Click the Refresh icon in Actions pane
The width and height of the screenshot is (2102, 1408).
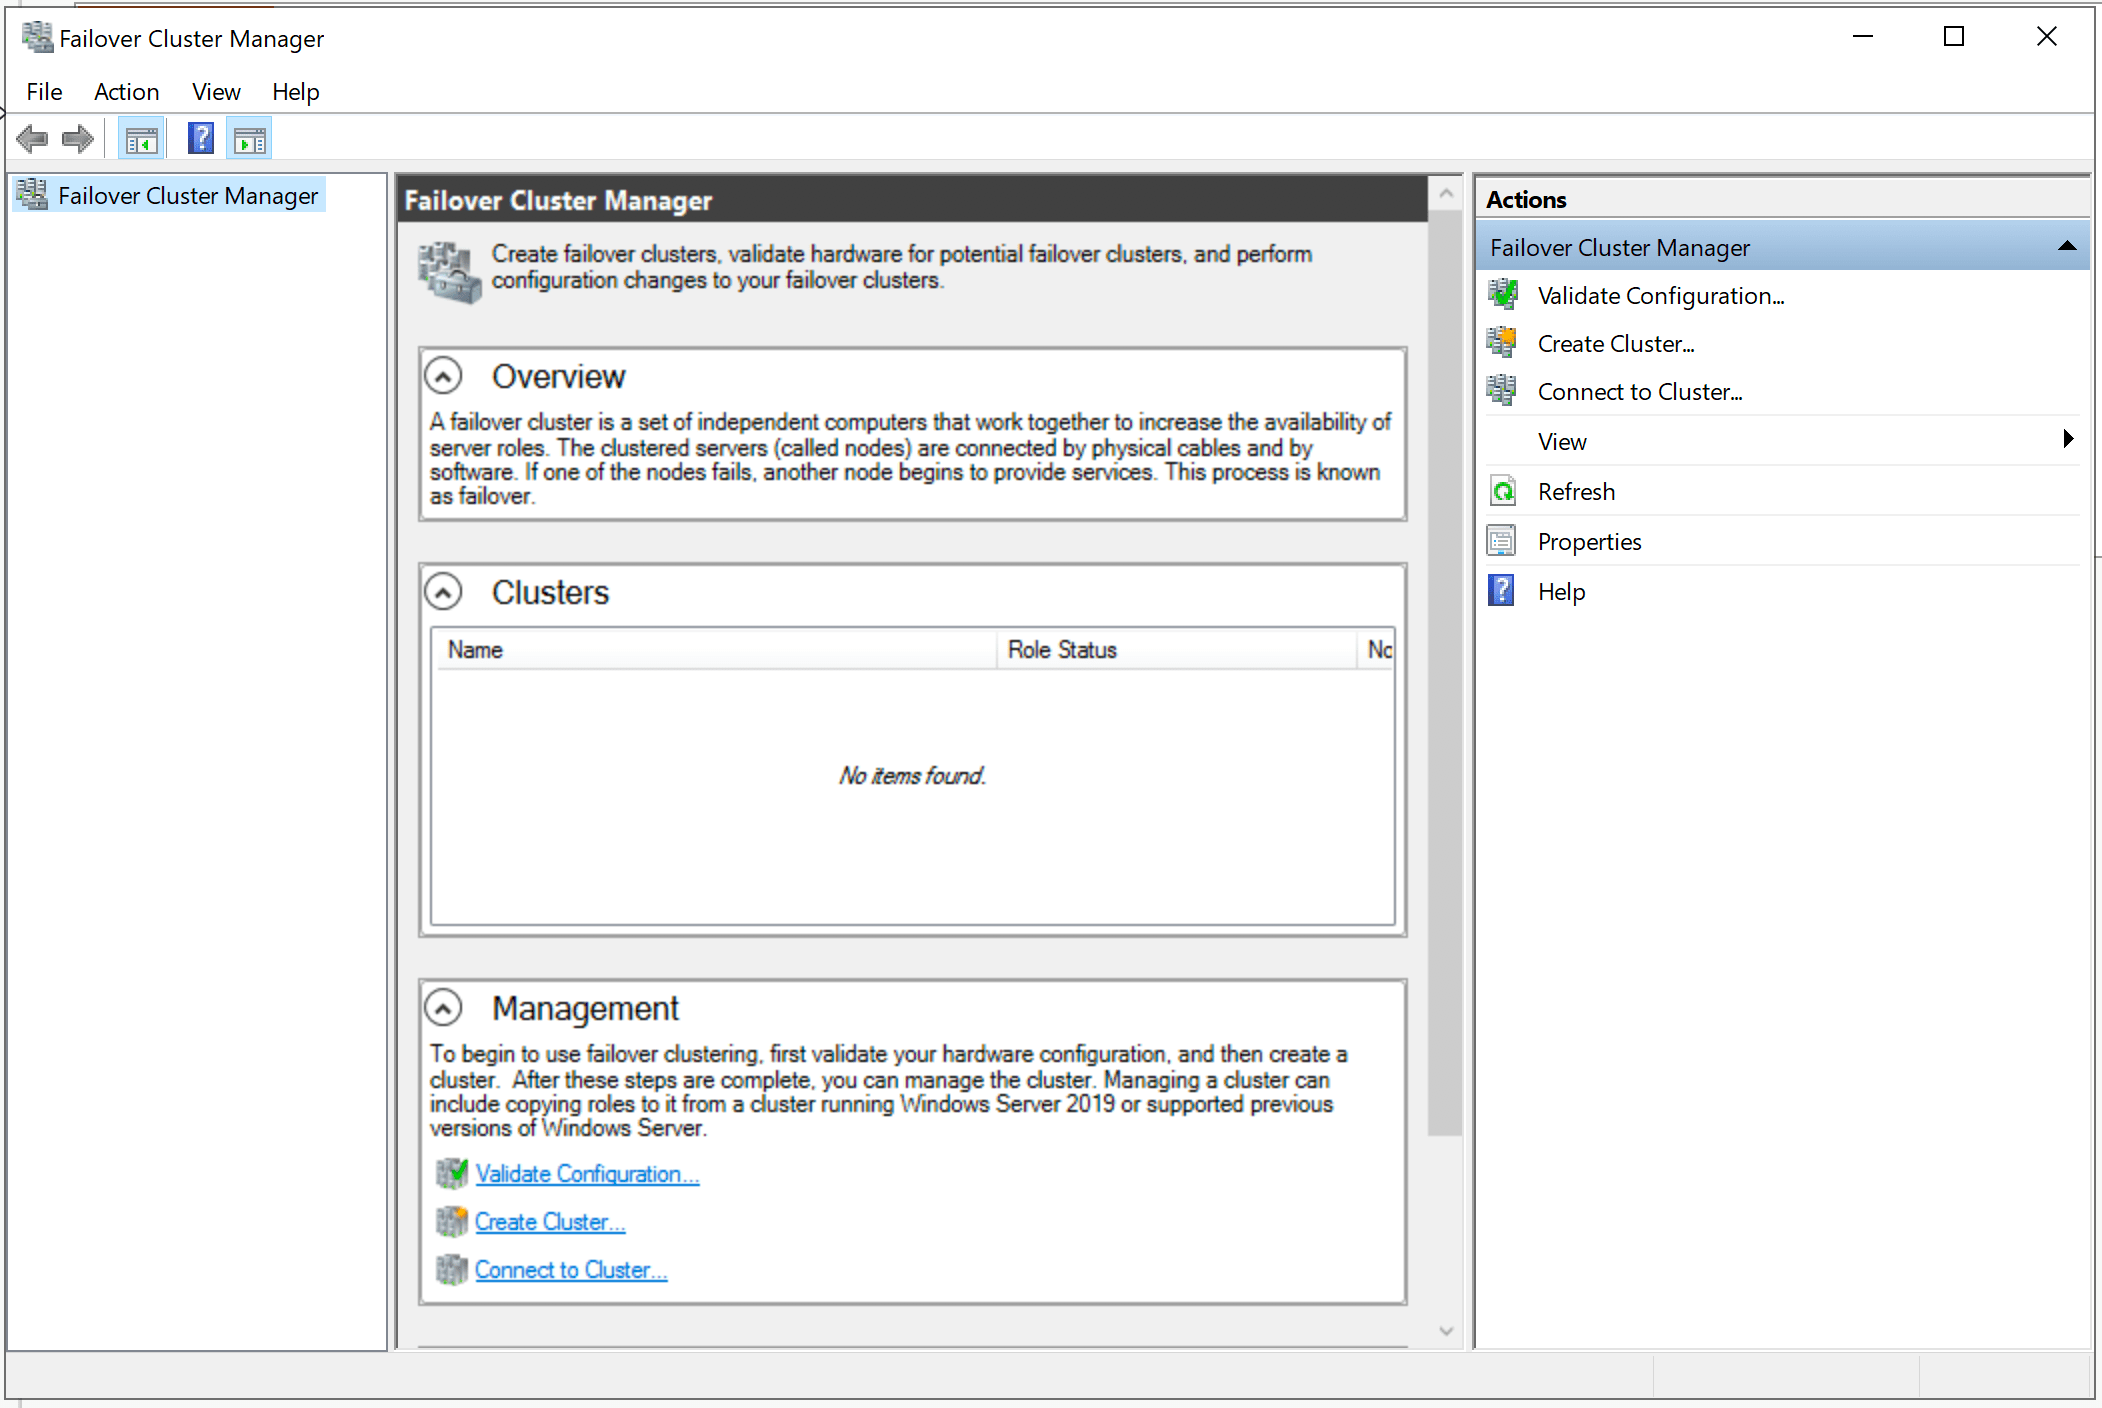point(1502,491)
